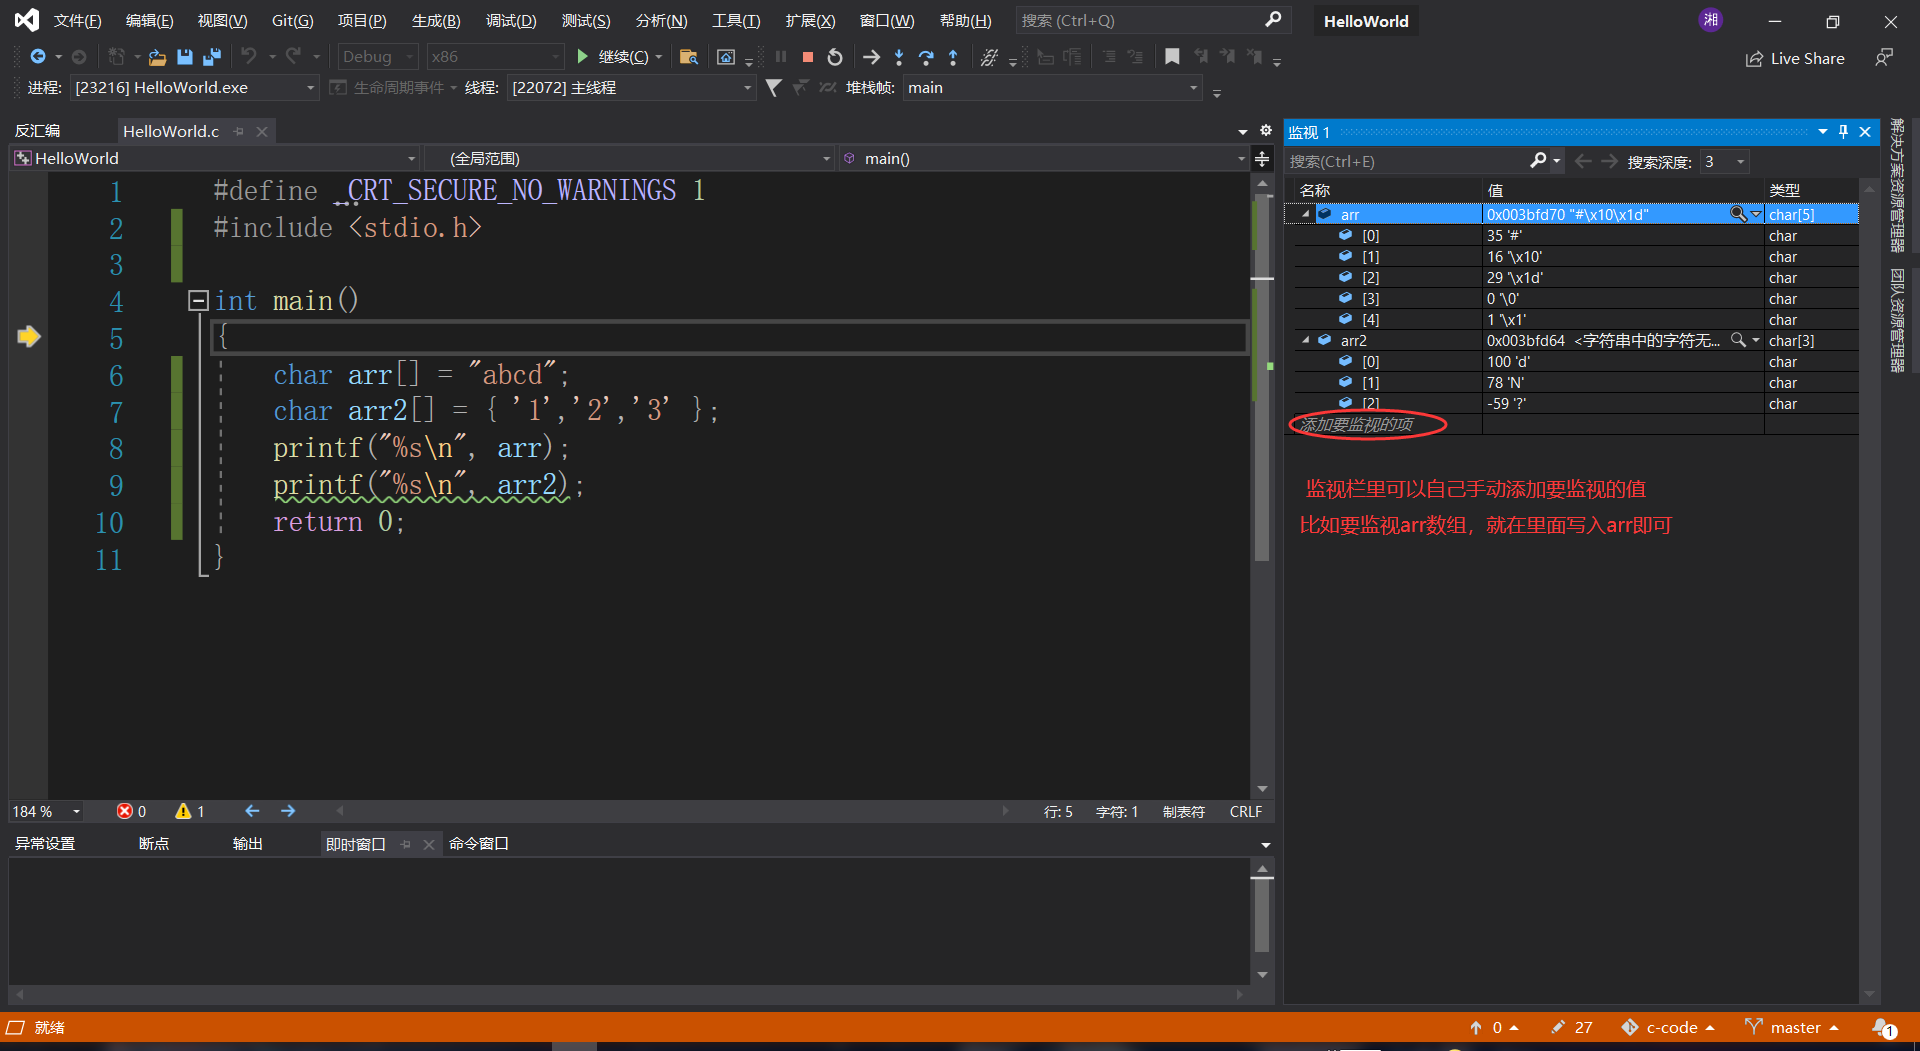The height and width of the screenshot is (1051, 1920).
Task: Switch to the 输出 tab
Action: click(x=247, y=844)
